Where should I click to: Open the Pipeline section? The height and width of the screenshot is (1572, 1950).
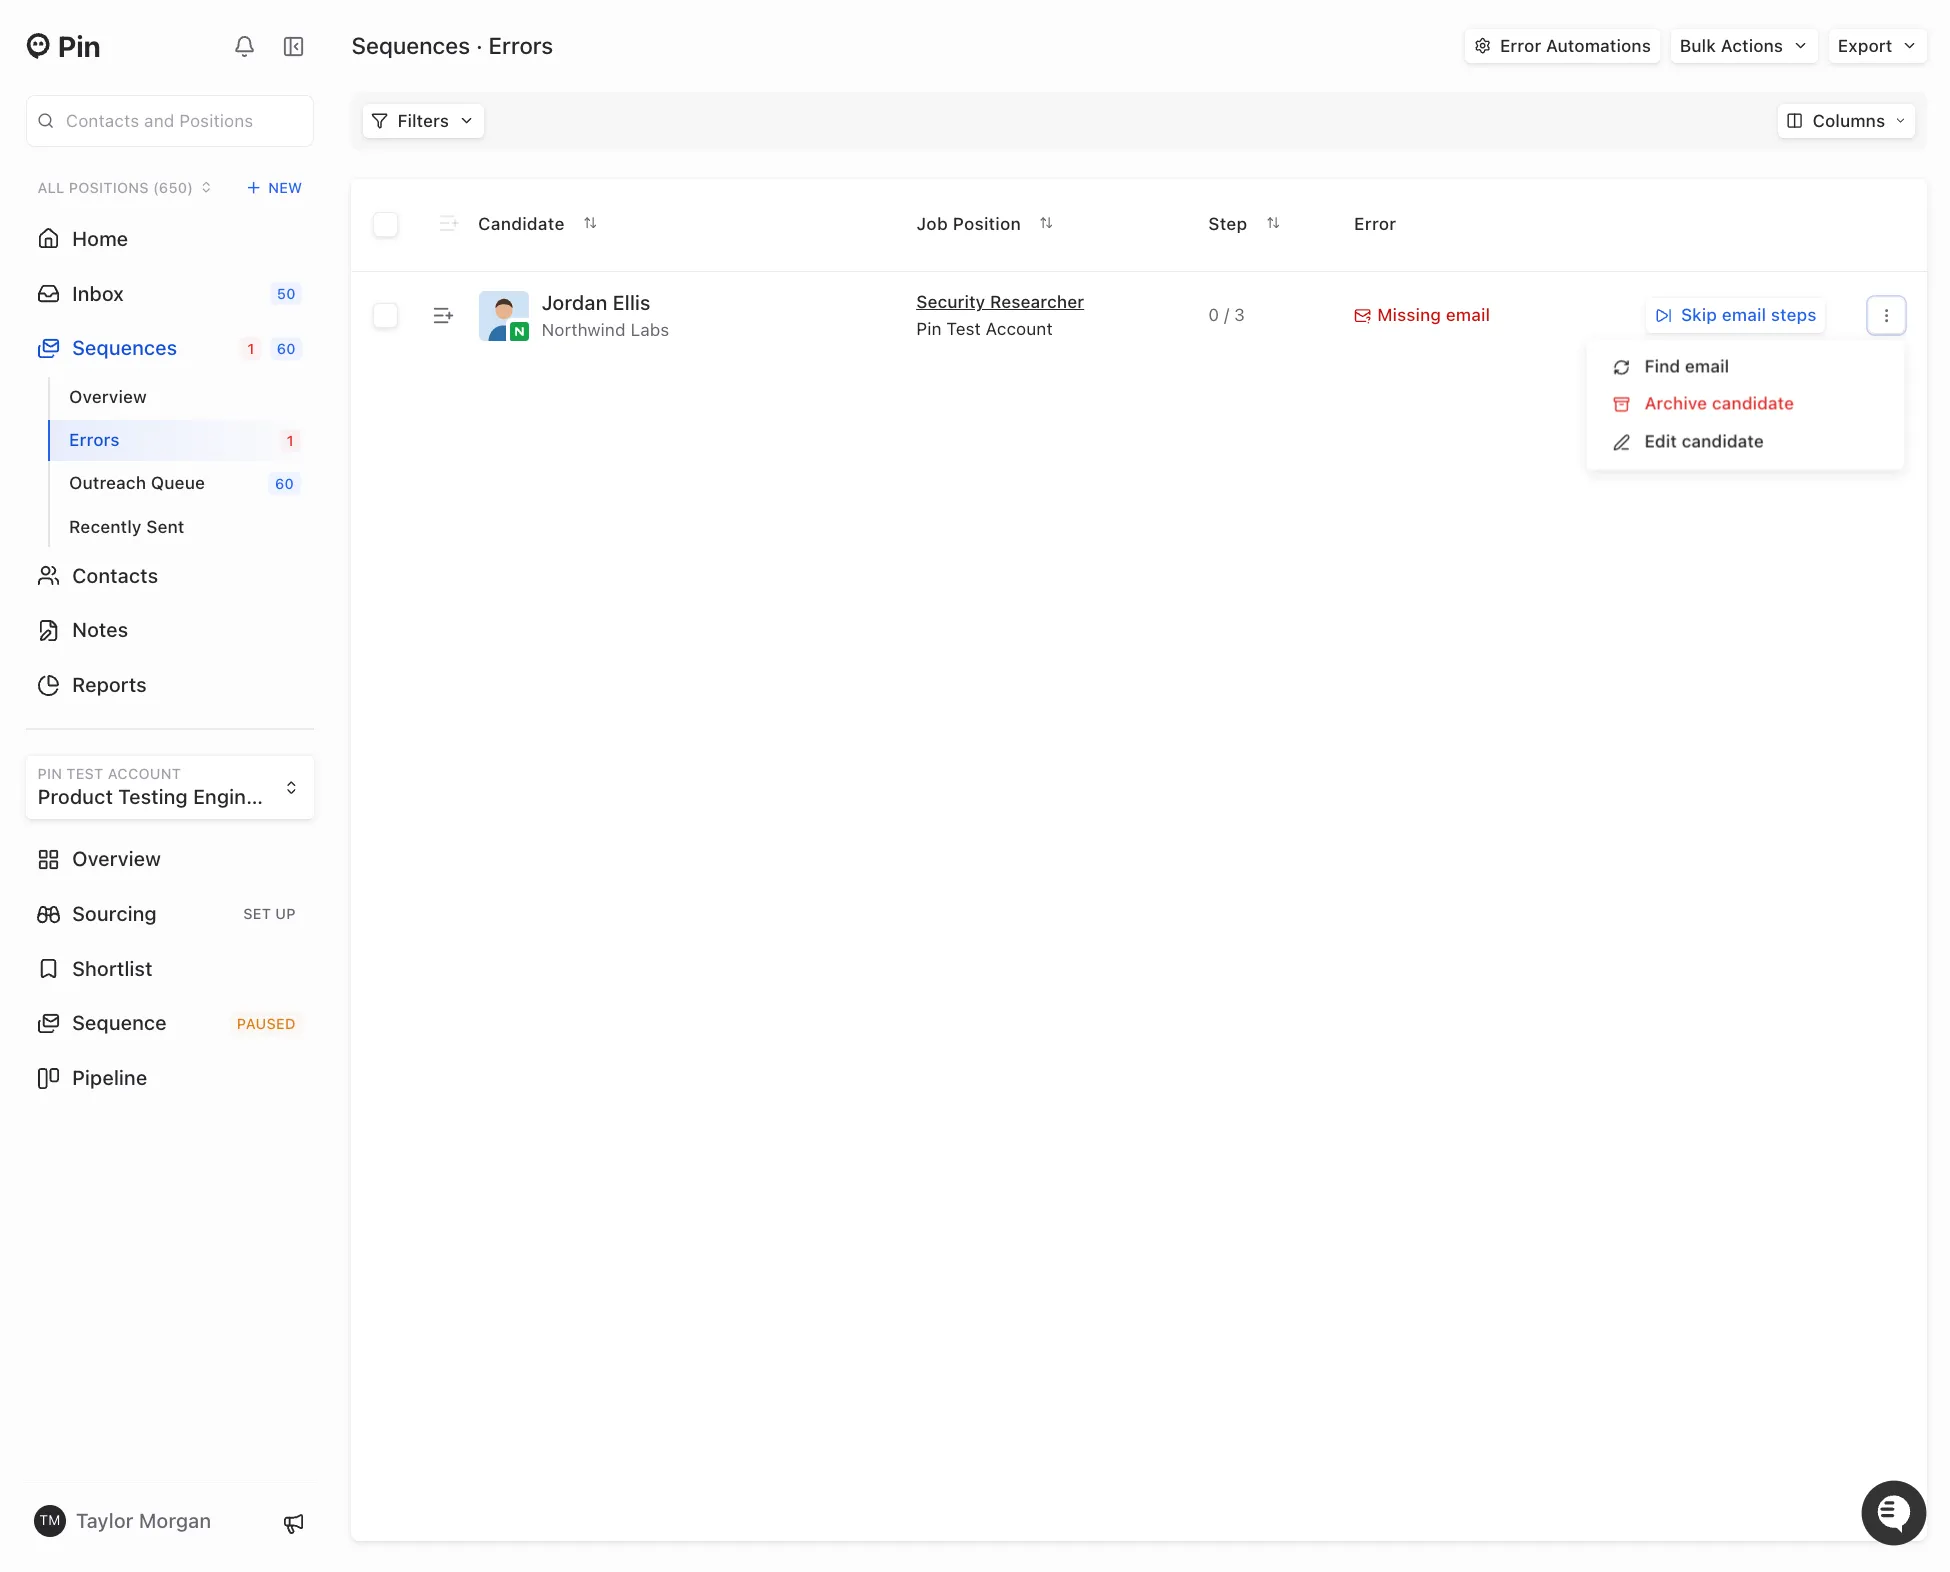[x=170, y=1078]
